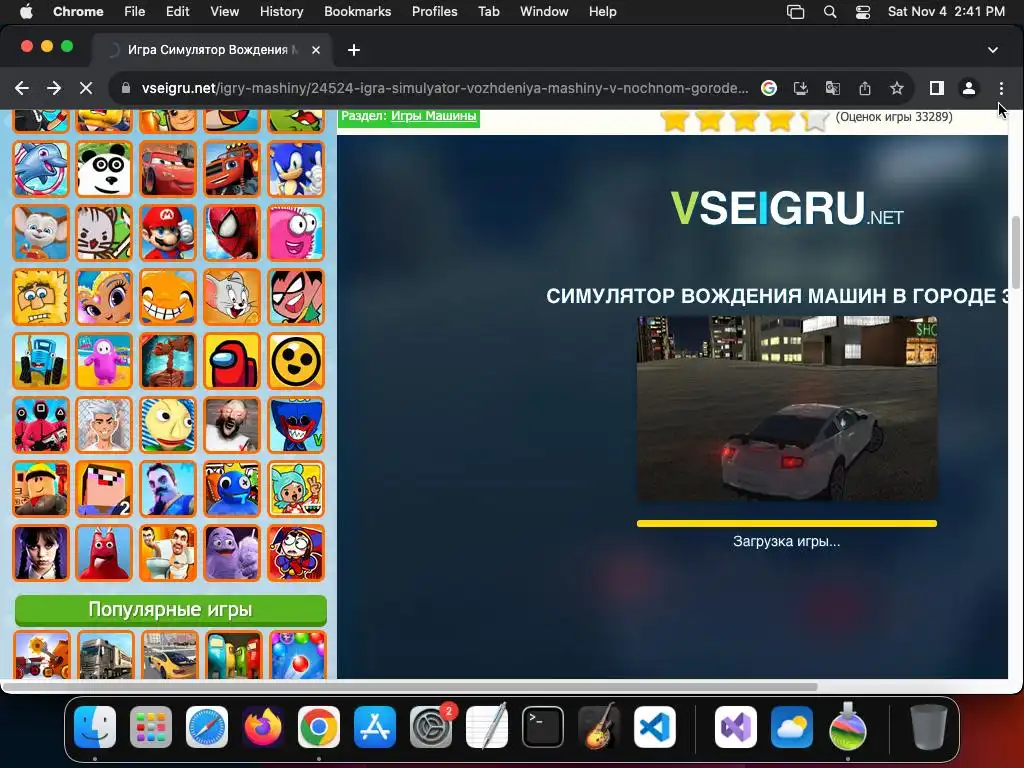The height and width of the screenshot is (768, 1024).
Task: Open the Squid Game guards icon
Action: [x=40, y=425]
